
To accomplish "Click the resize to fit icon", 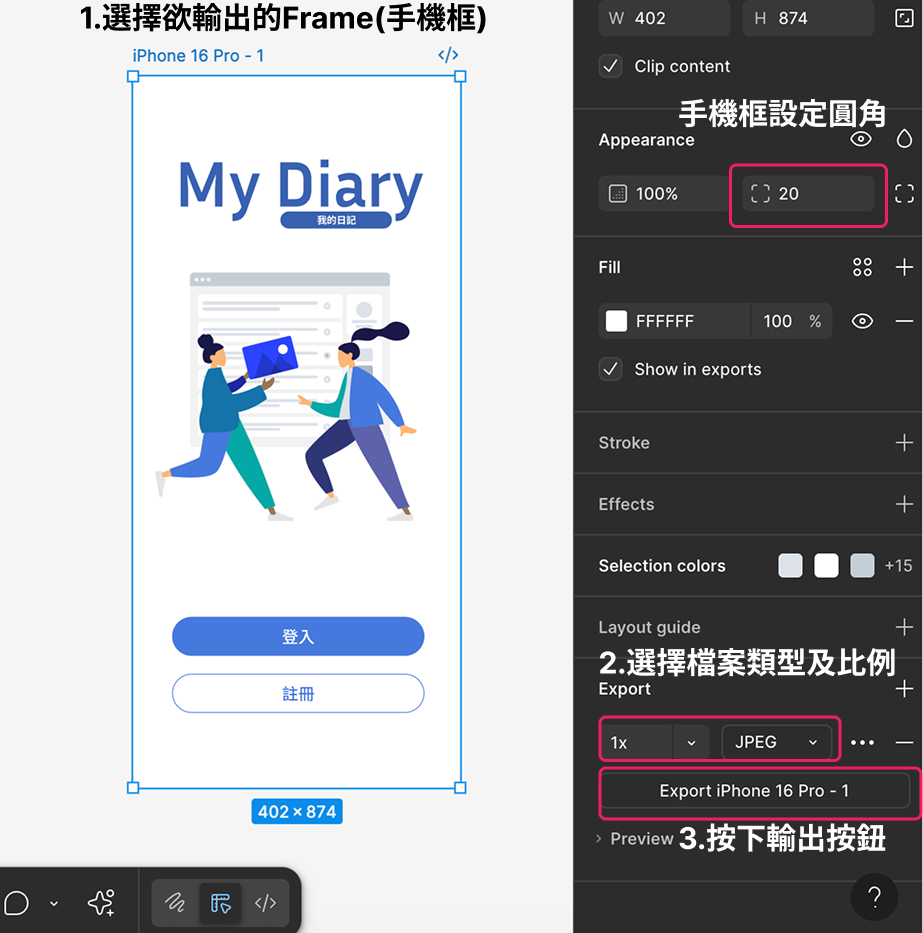I will 903,18.
